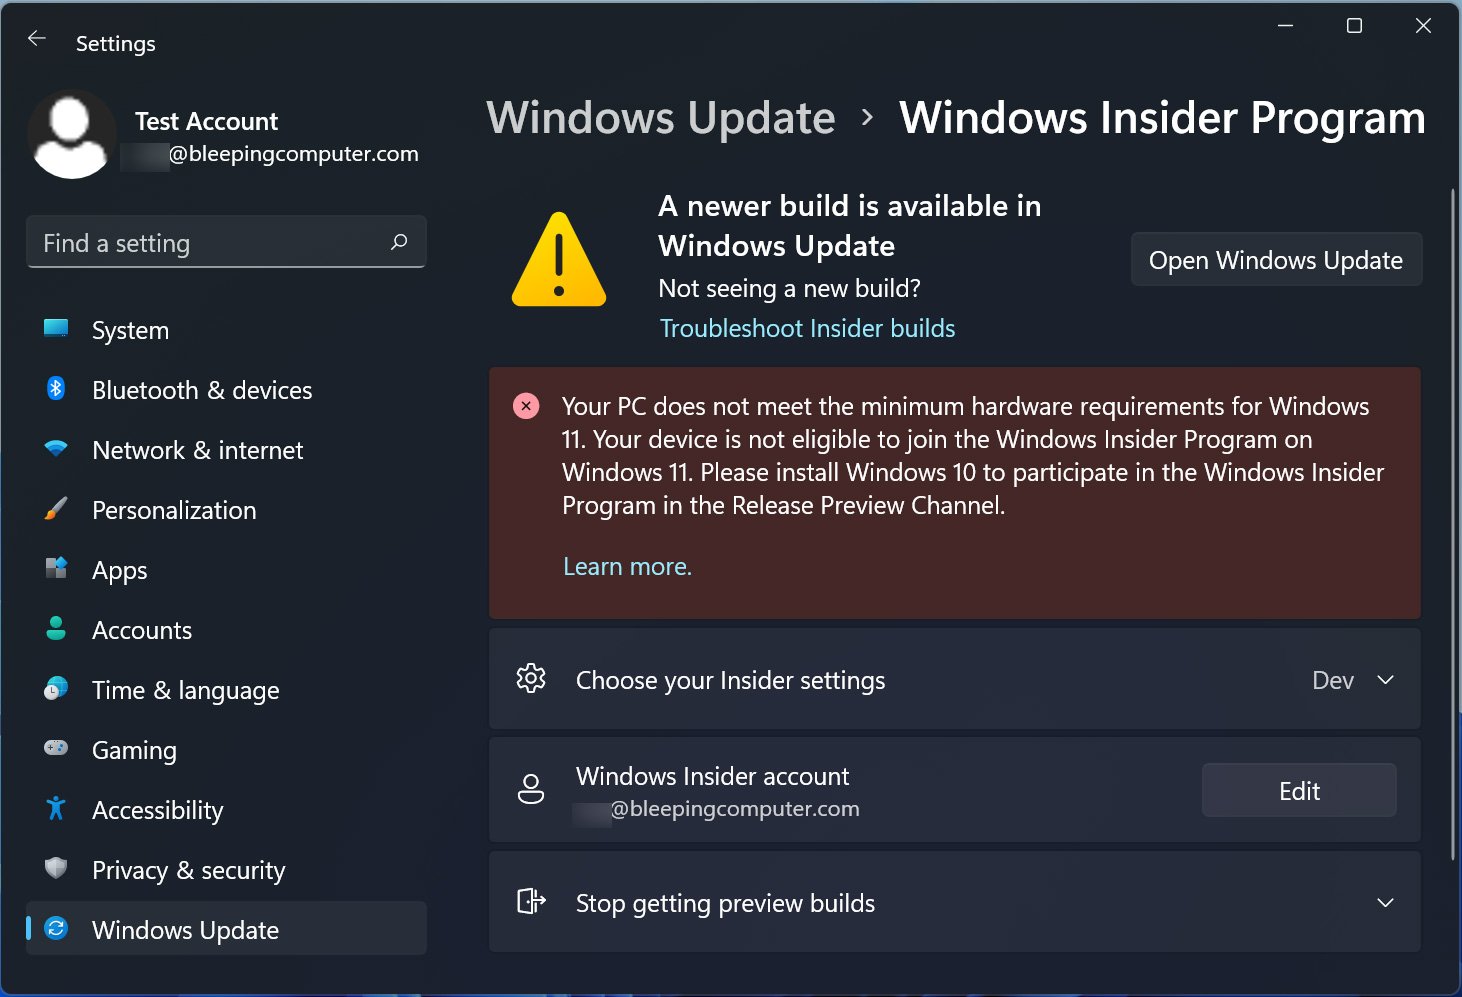Select Accounts in the sidebar
Viewport: 1462px width, 997px height.
[x=142, y=630]
